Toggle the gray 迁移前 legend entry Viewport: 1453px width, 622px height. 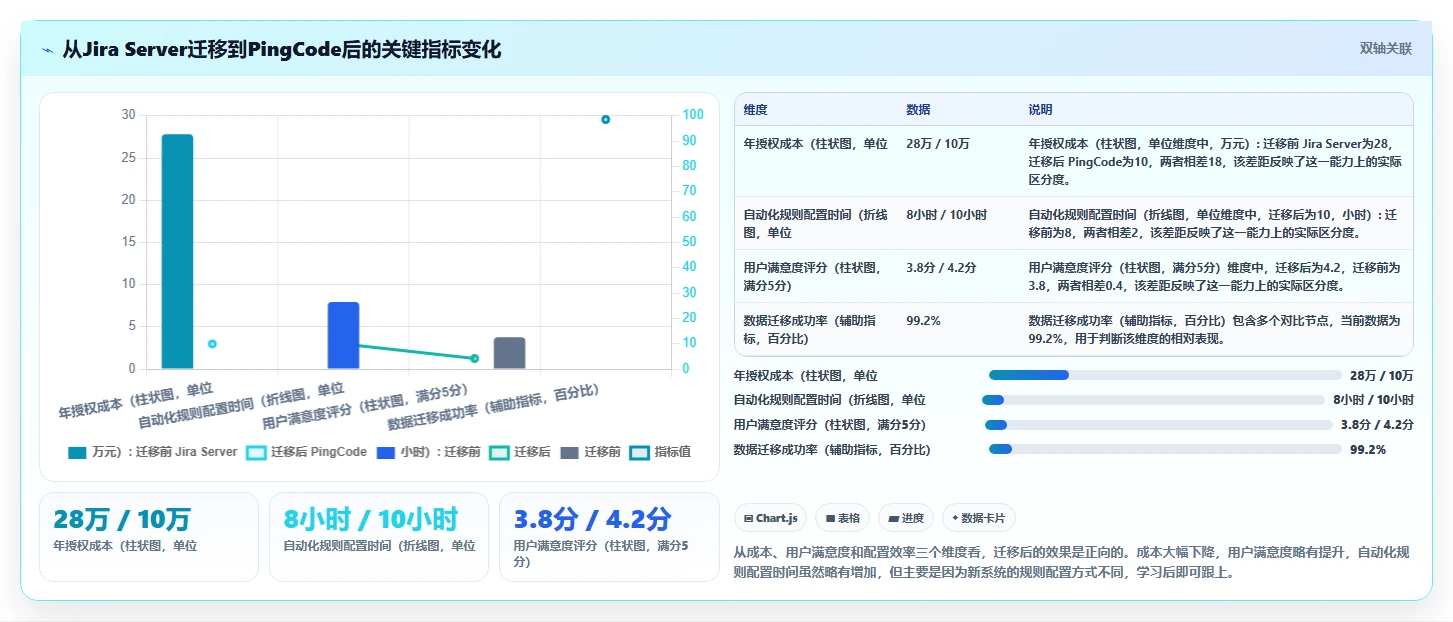(590, 452)
